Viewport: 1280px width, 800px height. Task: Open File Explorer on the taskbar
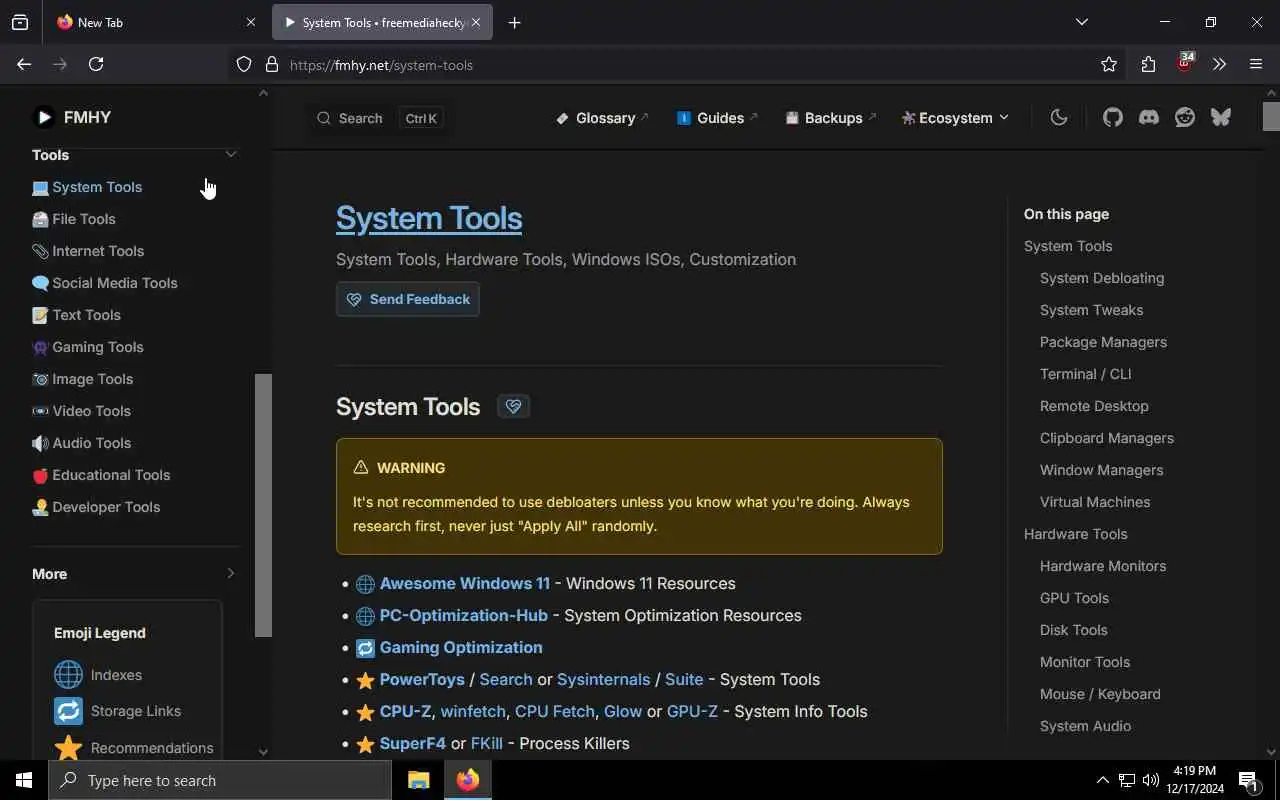tap(418, 780)
